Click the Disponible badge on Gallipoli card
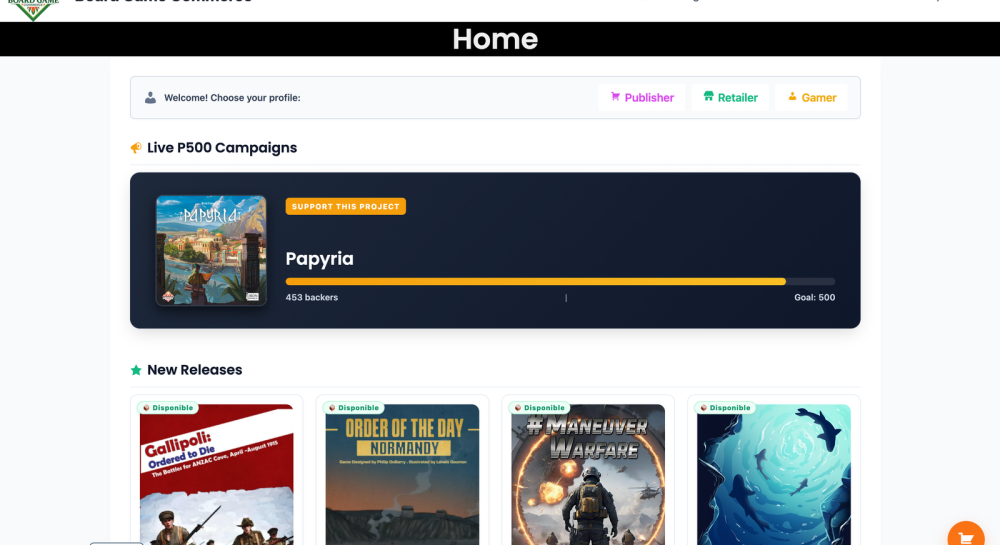Image resolution: width=1000 pixels, height=545 pixels. point(168,408)
